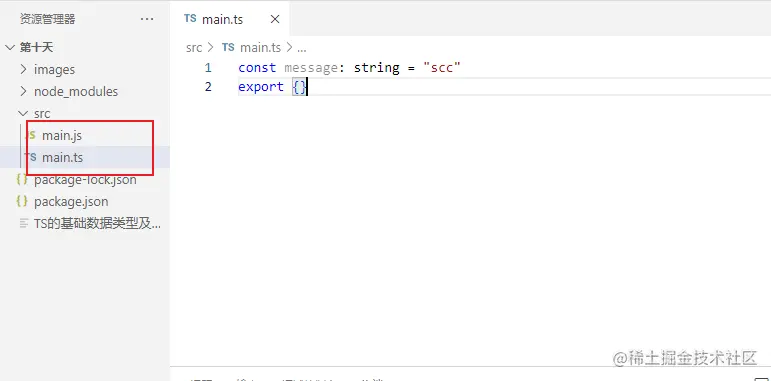Click the braces icon of package-lock.json

coord(22,179)
